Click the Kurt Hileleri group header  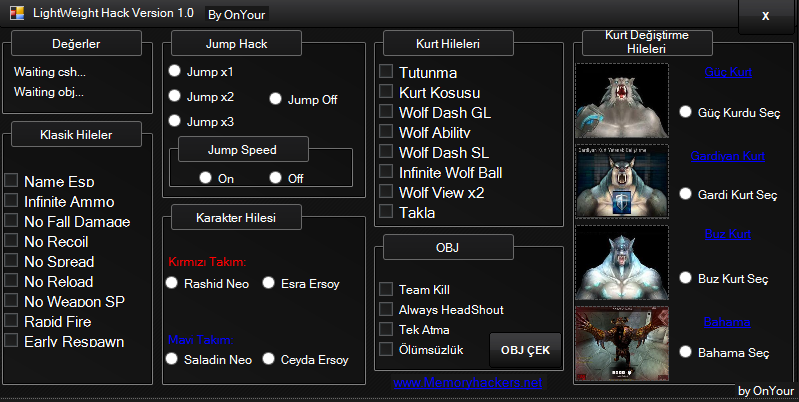click(448, 44)
